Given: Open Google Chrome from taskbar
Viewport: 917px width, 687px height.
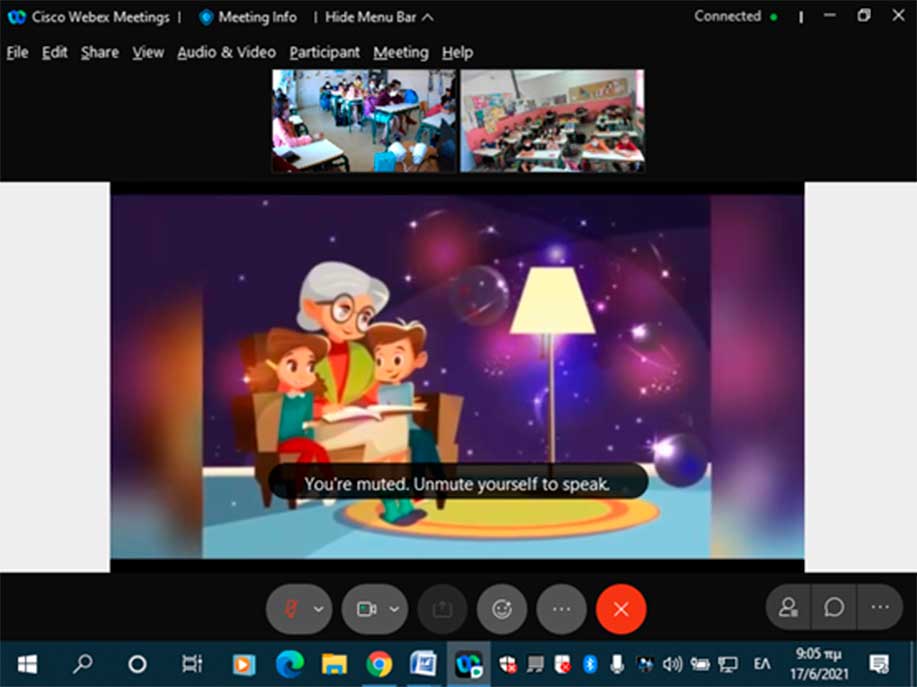Looking at the screenshot, I should [x=379, y=664].
